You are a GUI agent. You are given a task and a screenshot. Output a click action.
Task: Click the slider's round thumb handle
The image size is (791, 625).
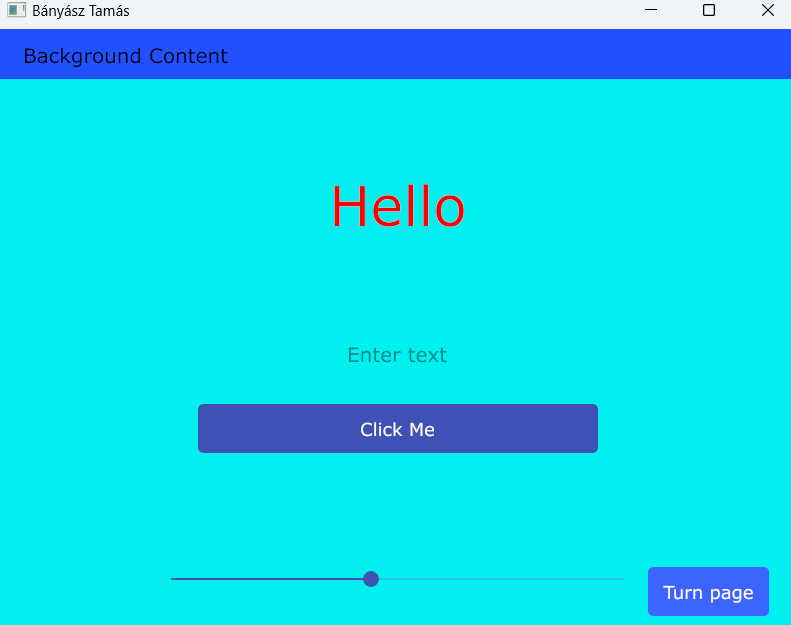(371, 579)
